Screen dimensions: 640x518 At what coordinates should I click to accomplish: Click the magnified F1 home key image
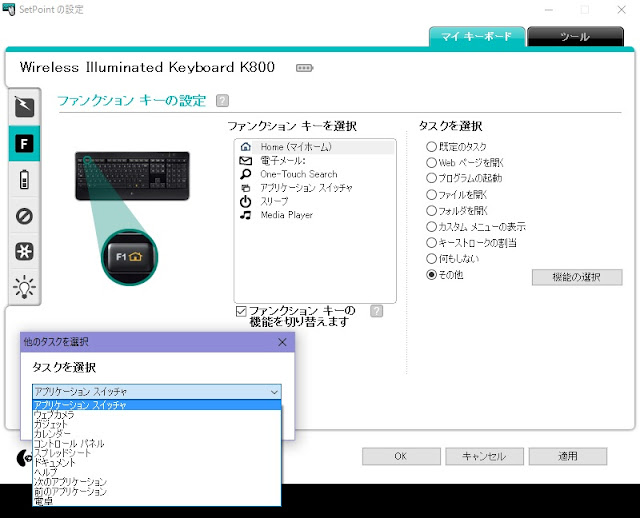(129, 257)
